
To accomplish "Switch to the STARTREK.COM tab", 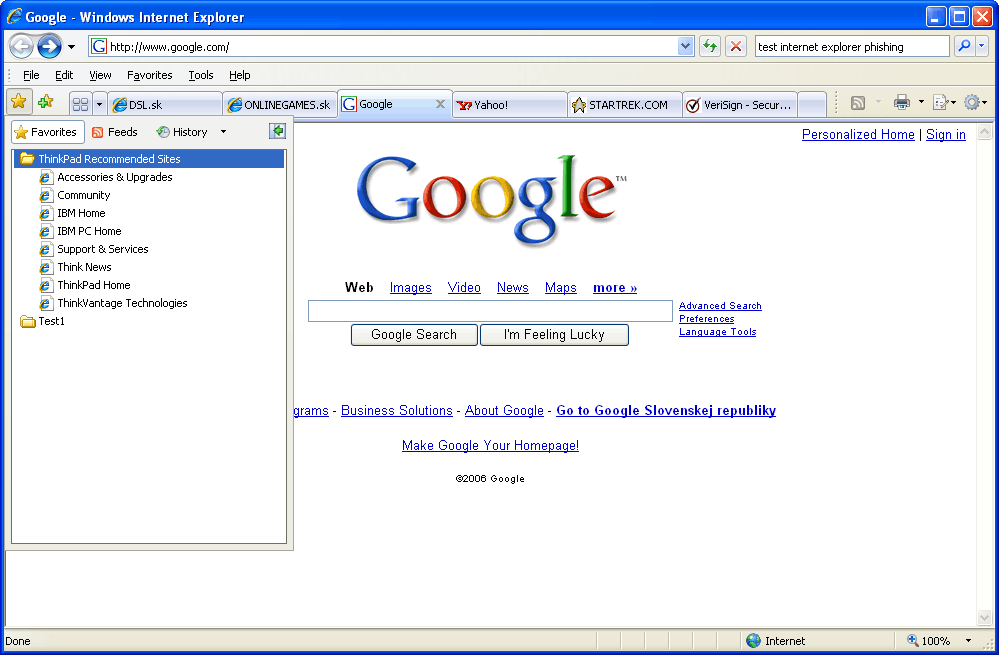I will point(625,104).
